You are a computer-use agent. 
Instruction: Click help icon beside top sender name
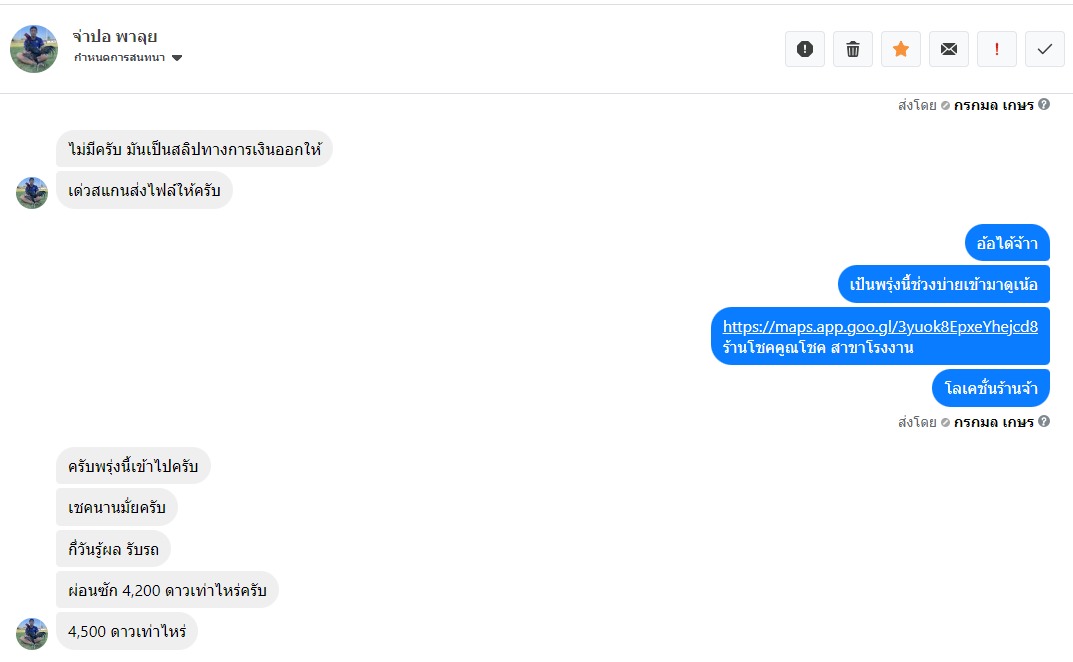click(1044, 104)
